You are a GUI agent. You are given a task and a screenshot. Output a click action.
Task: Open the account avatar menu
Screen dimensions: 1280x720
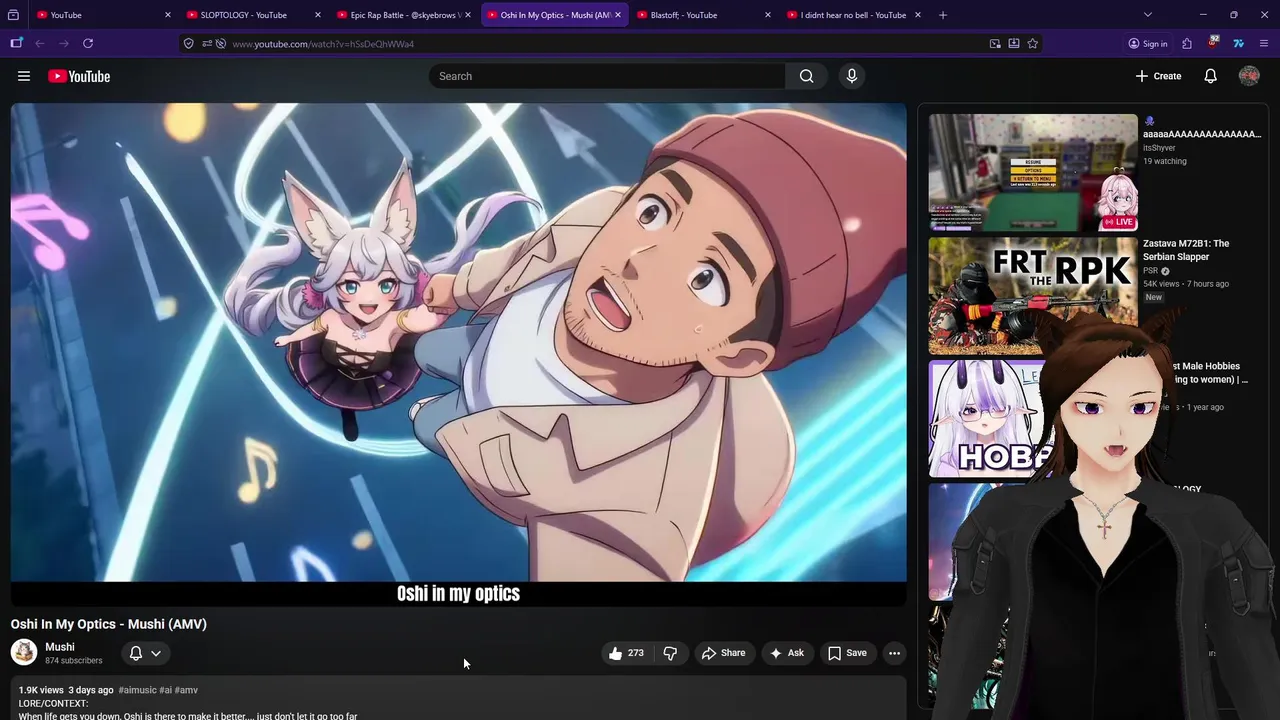[x=1249, y=76]
